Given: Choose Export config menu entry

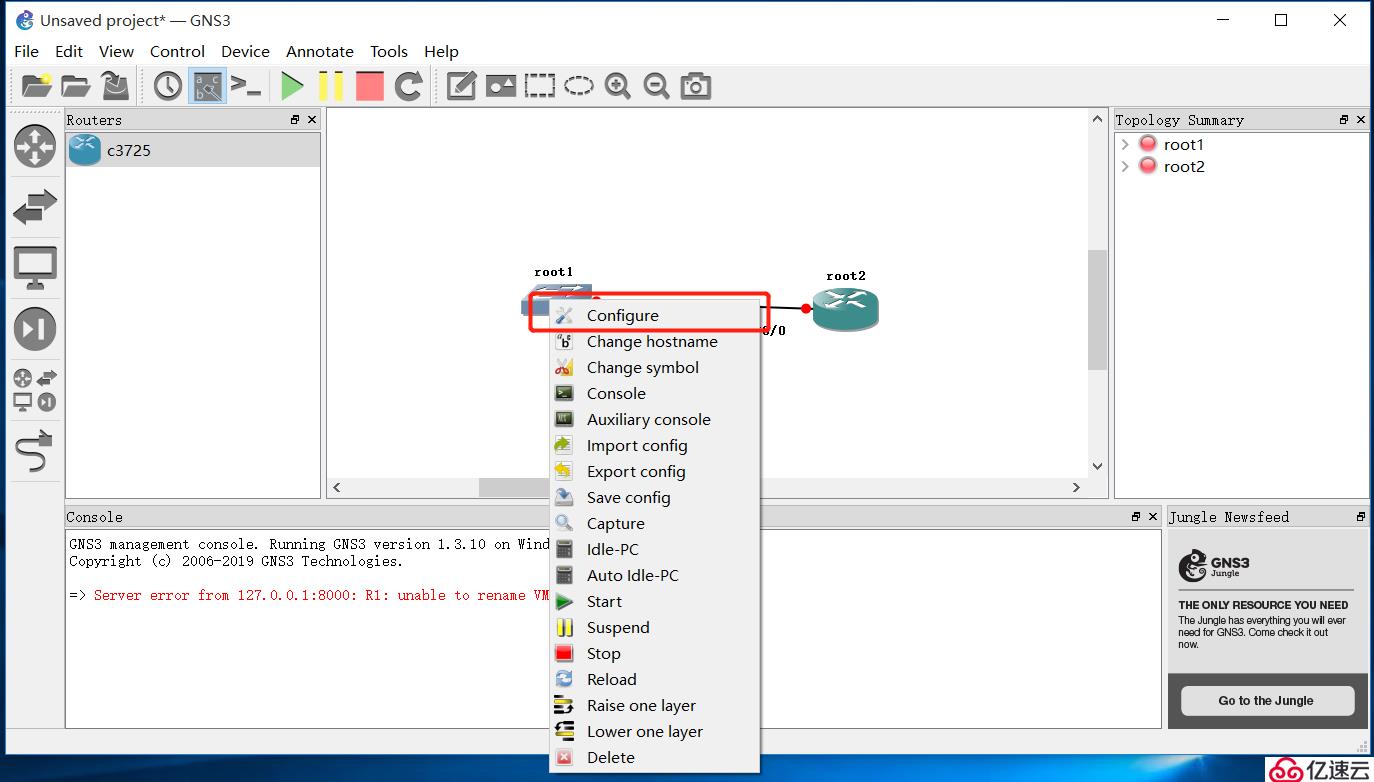Looking at the screenshot, I should pos(655,471).
